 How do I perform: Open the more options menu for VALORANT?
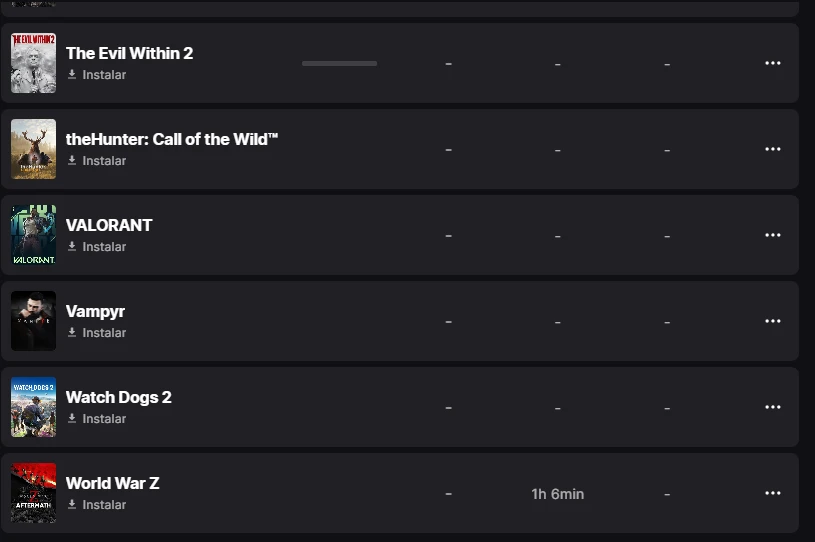click(772, 235)
